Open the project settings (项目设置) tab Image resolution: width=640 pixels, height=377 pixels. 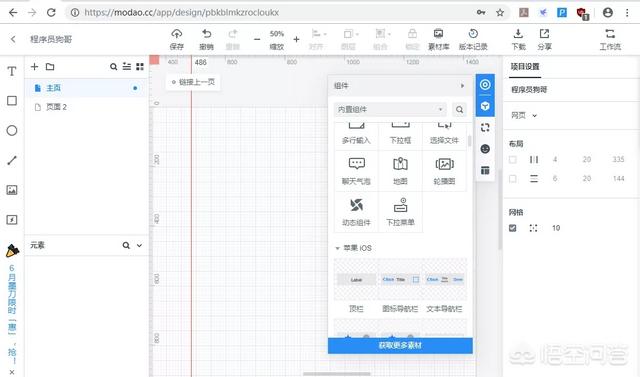point(525,67)
